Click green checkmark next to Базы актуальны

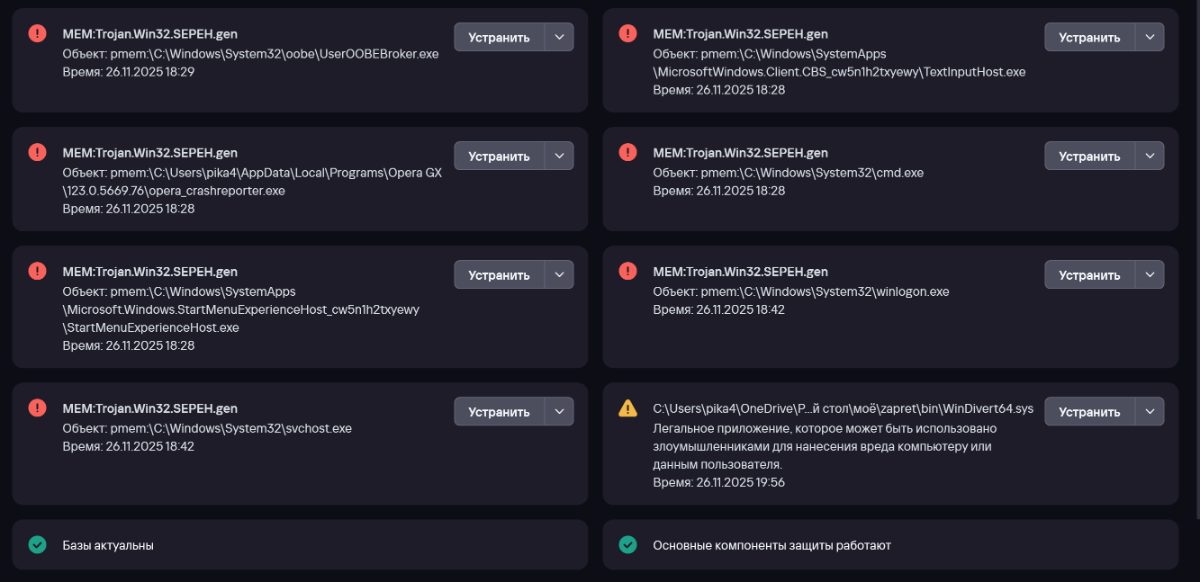(37, 545)
